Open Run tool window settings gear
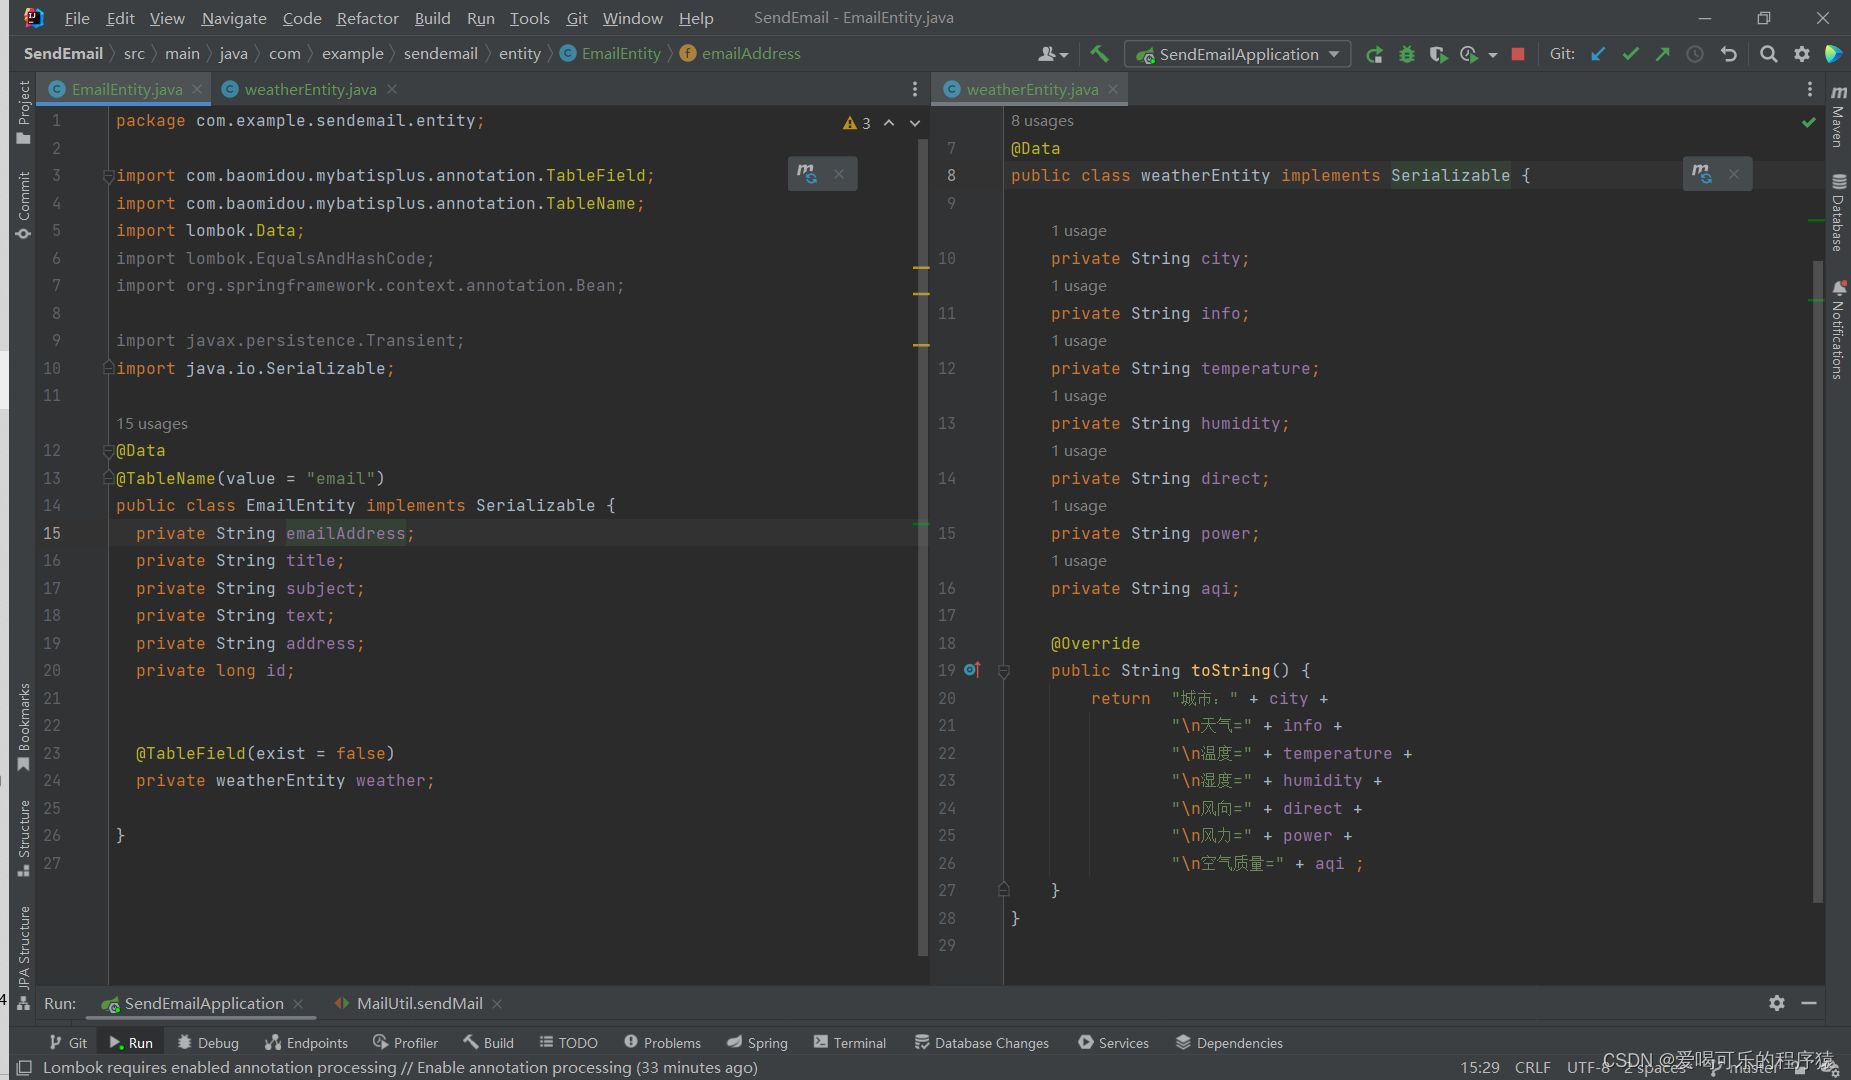The image size is (1851, 1080). [x=1777, y=1003]
